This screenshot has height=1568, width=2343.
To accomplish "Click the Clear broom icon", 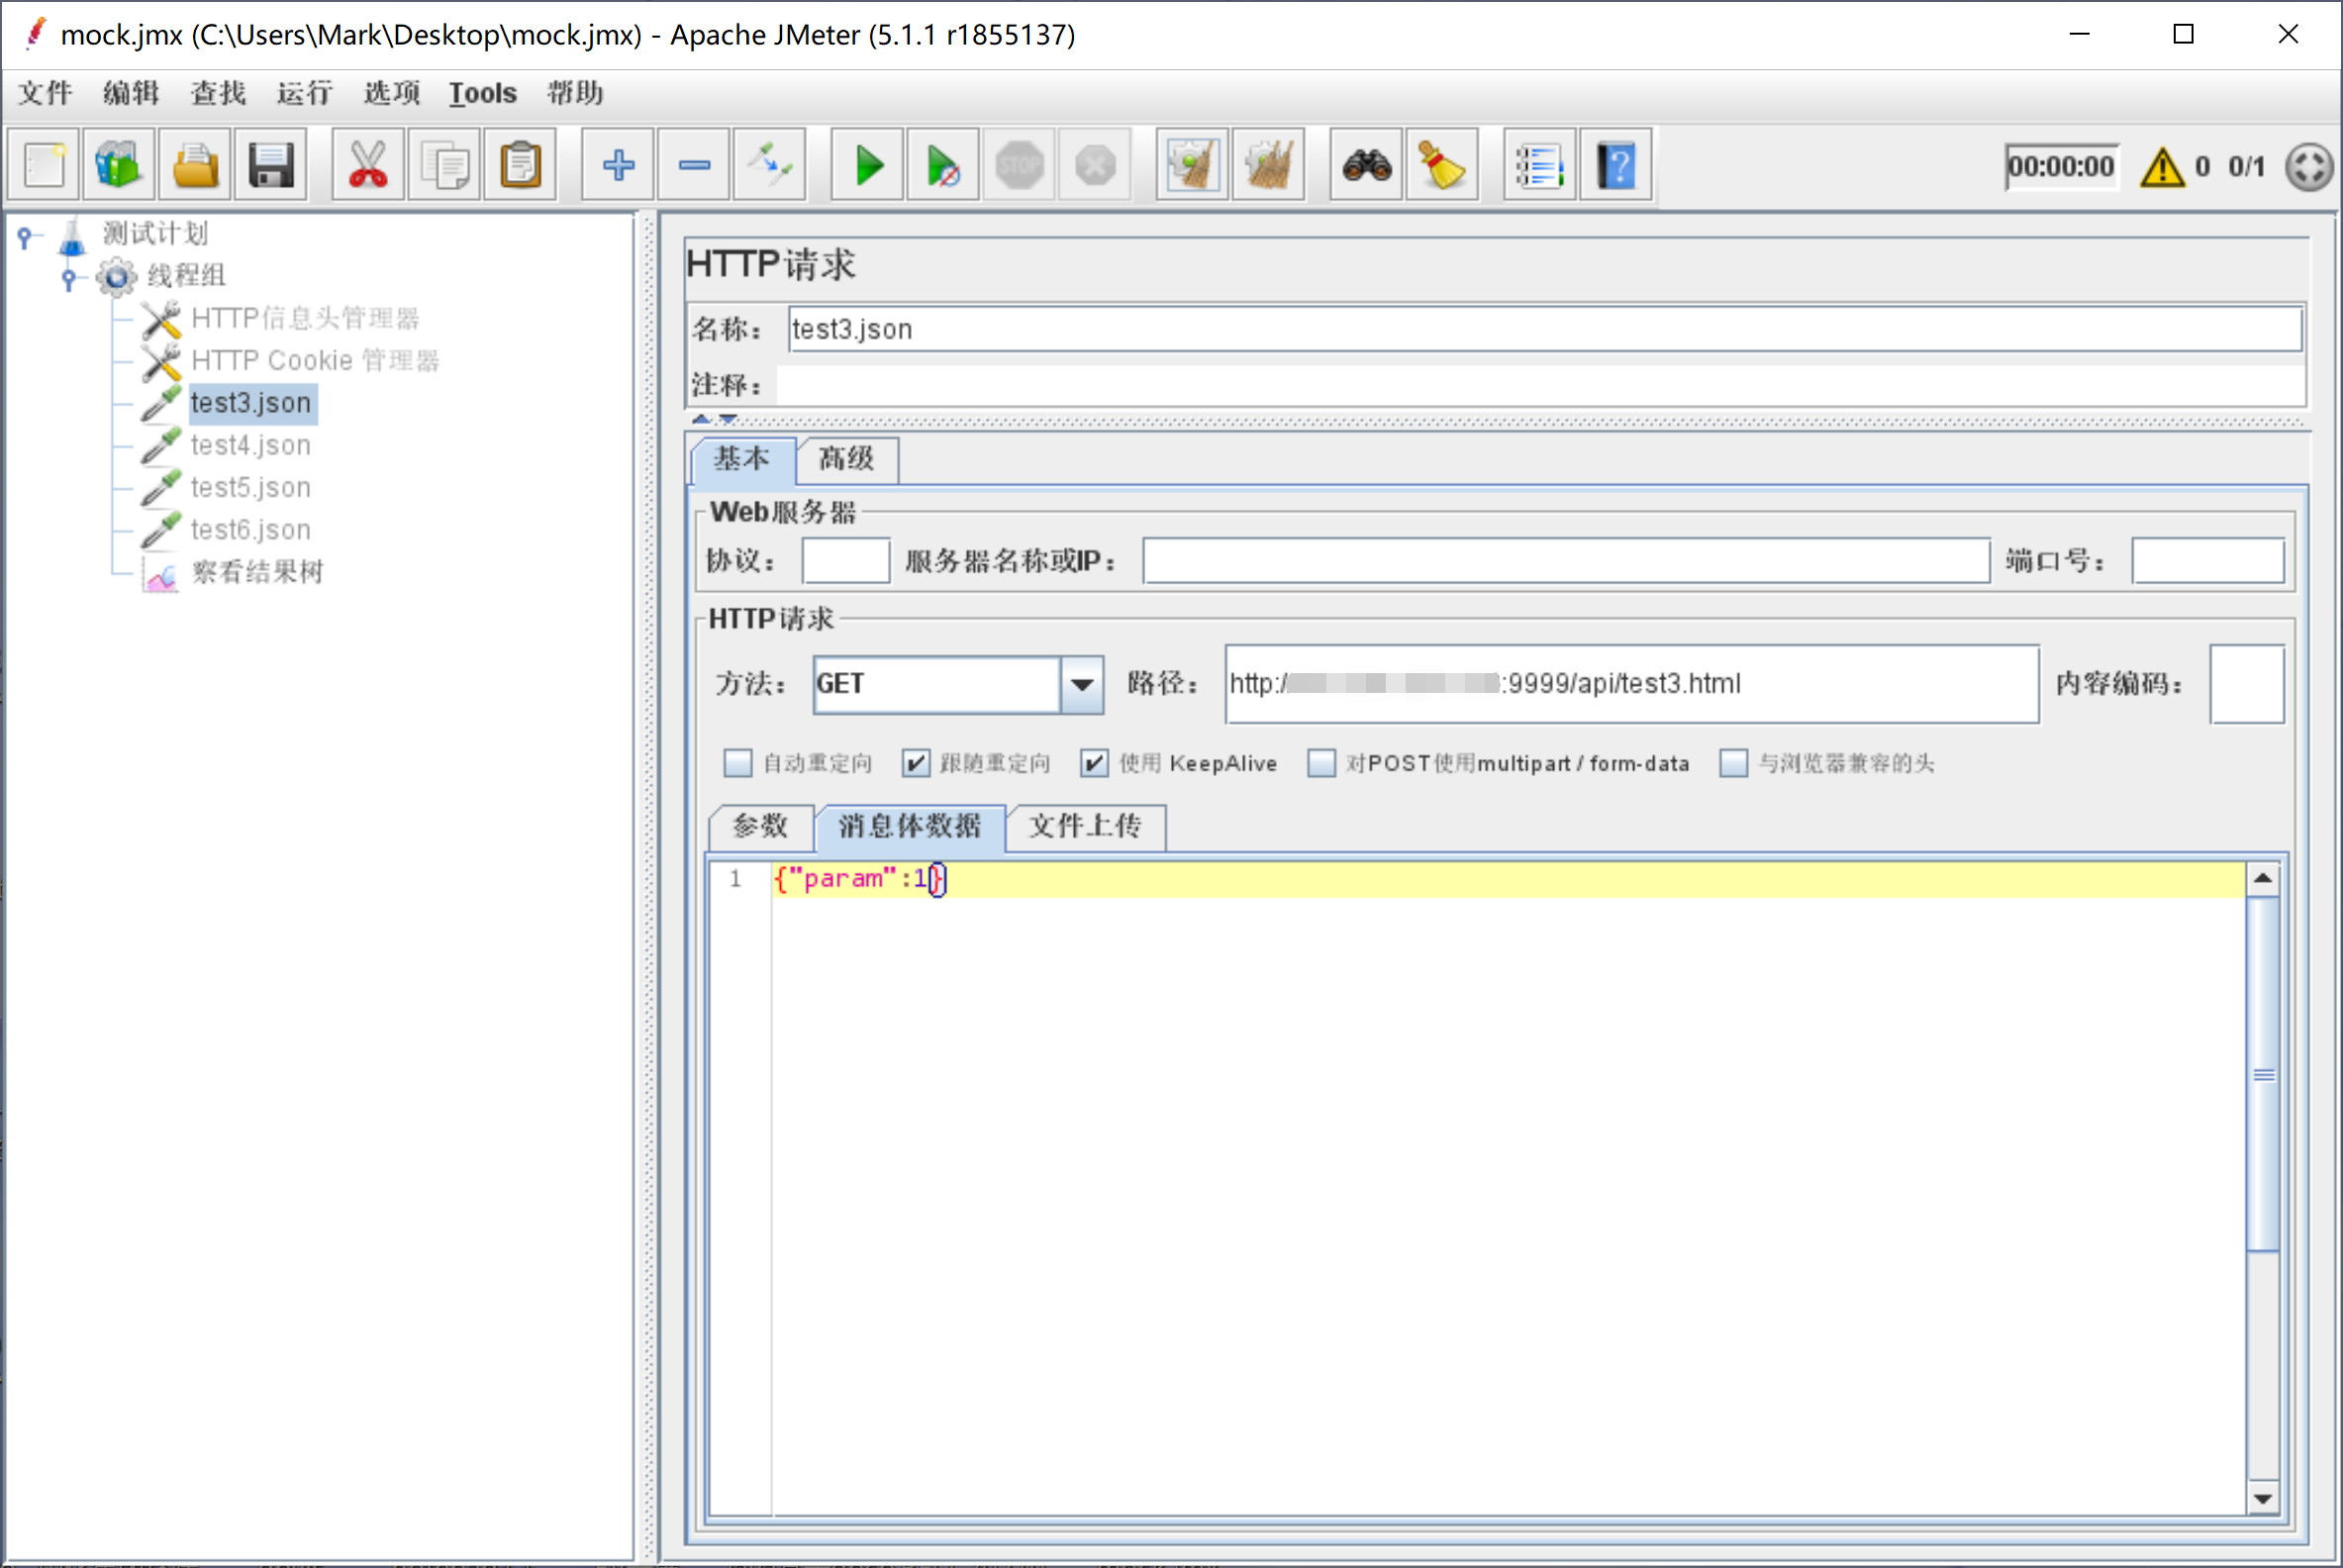I will [1192, 165].
